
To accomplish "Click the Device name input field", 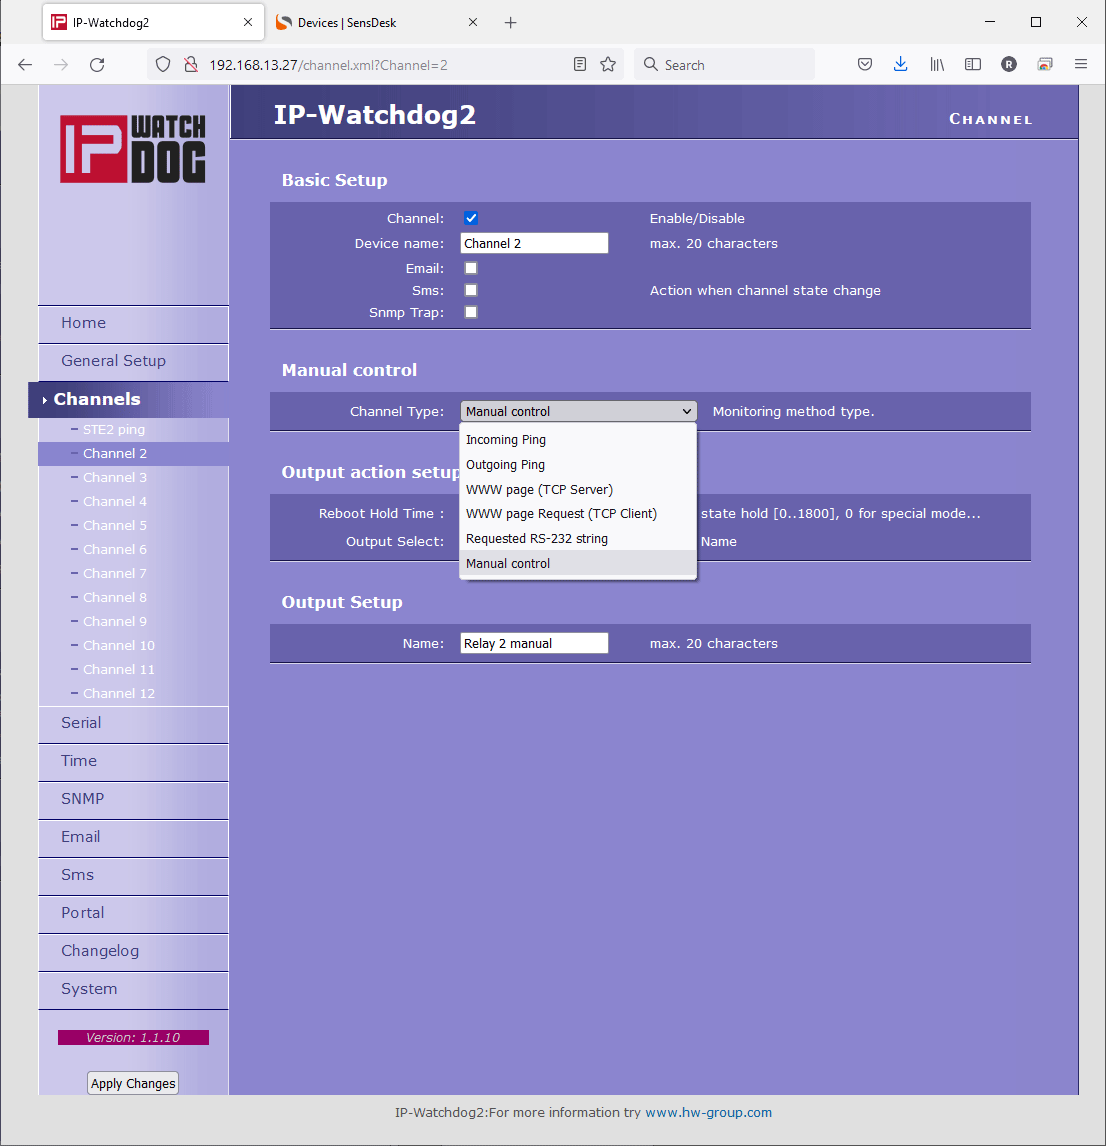I will [534, 243].
